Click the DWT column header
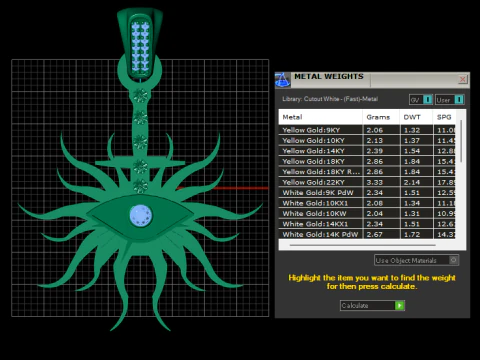This screenshot has height=360, width=480. (416, 117)
